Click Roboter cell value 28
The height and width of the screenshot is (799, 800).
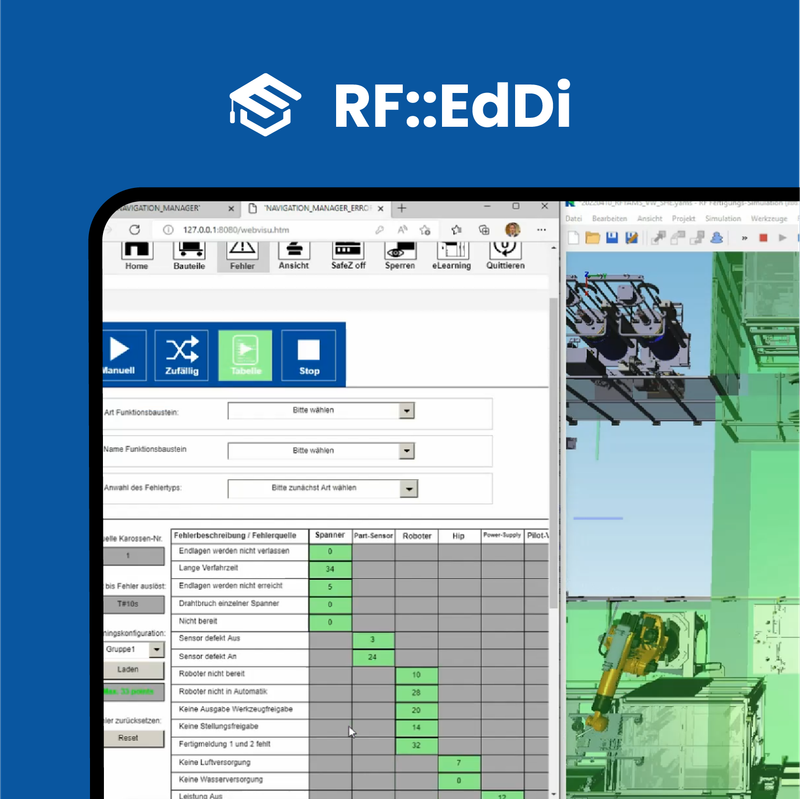[416, 693]
